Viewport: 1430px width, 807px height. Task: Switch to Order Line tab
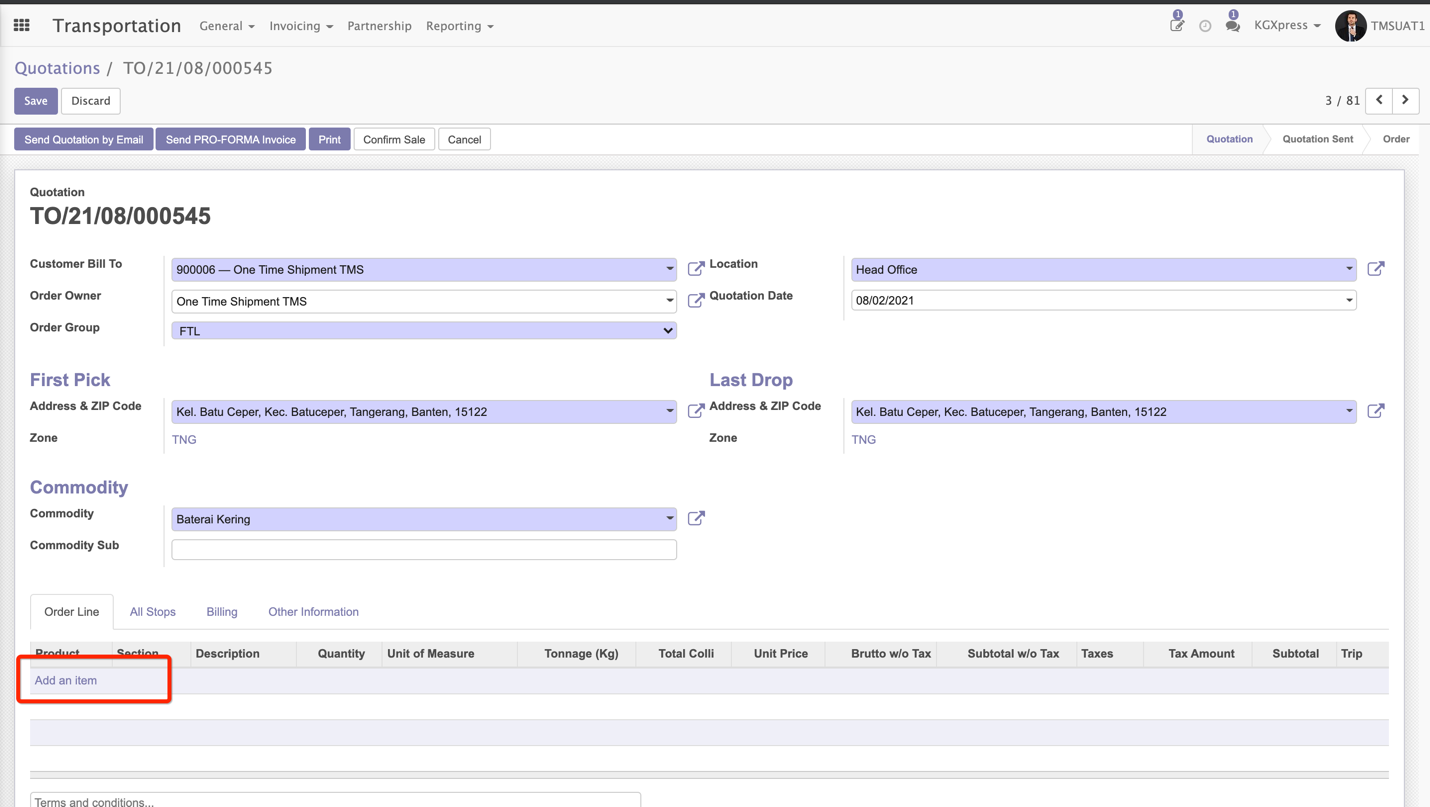click(x=72, y=612)
